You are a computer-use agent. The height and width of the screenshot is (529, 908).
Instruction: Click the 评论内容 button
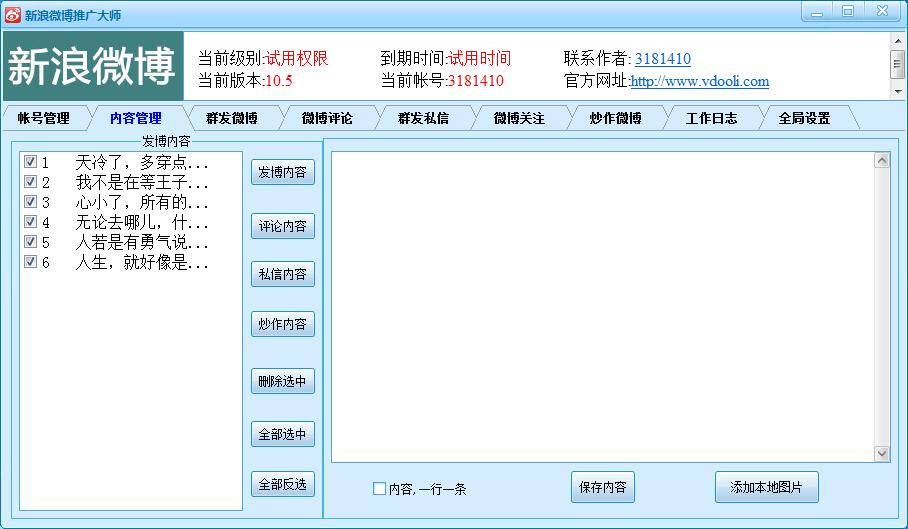tap(283, 226)
